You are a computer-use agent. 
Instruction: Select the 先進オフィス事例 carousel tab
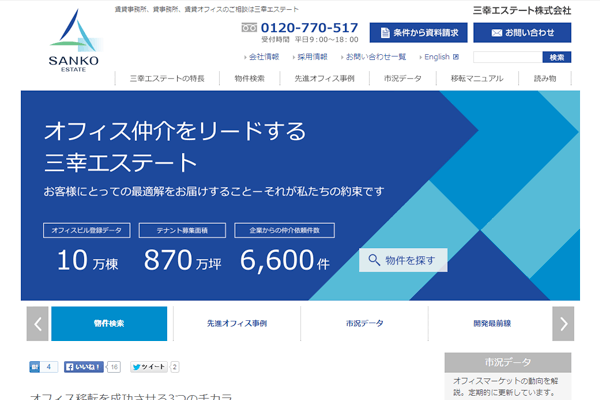coord(237,323)
